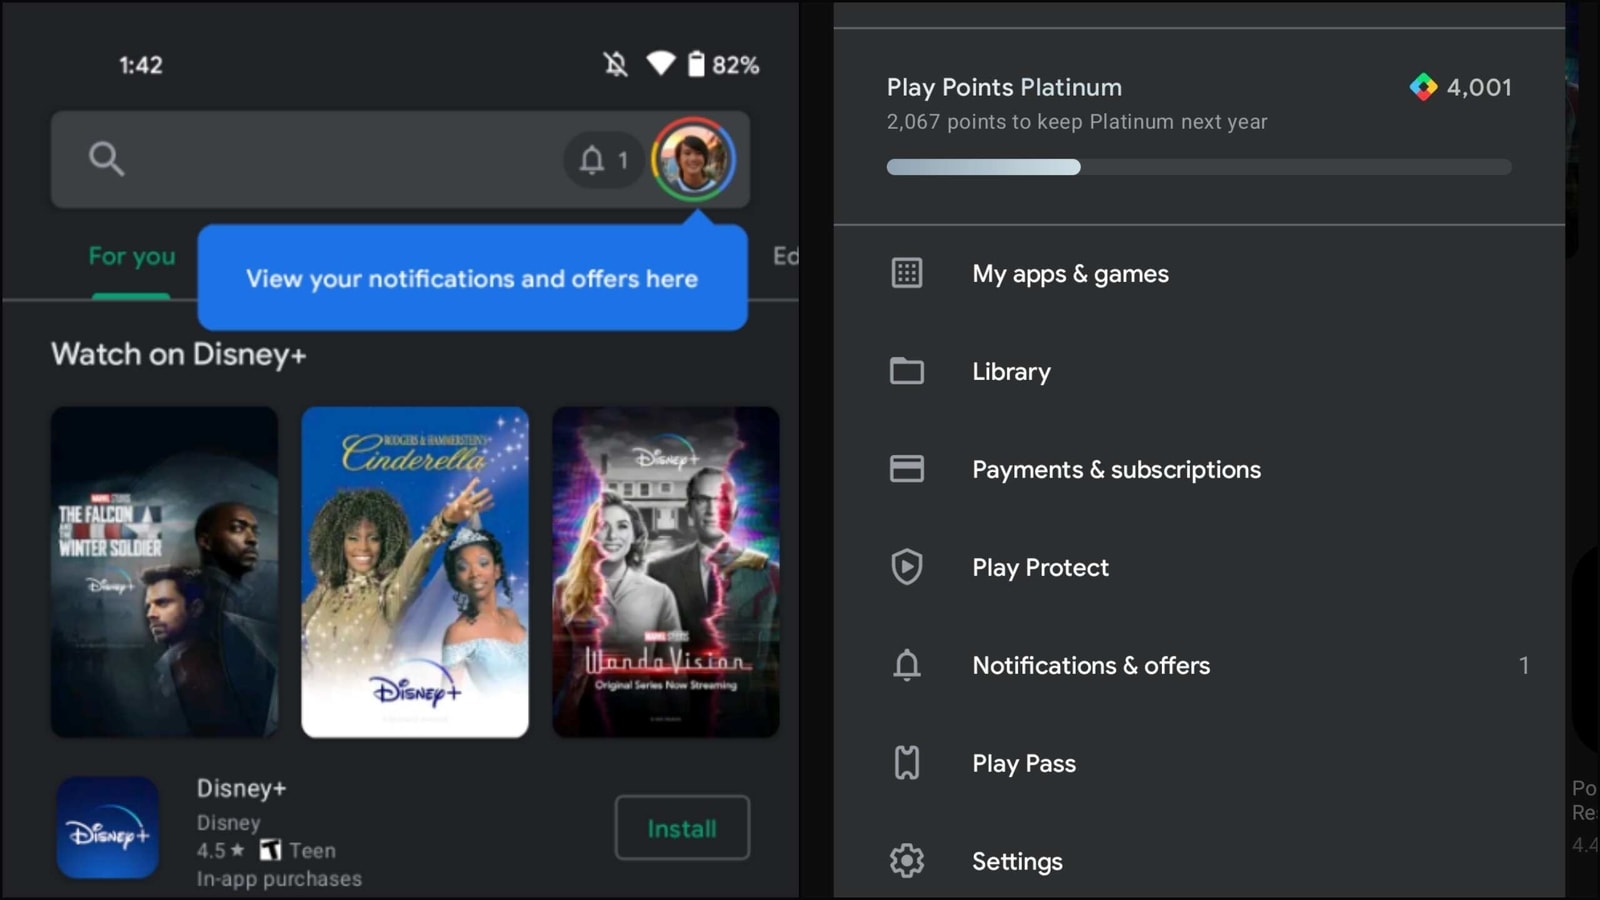
Task: Open Library menu entry
Action: (x=1199, y=371)
